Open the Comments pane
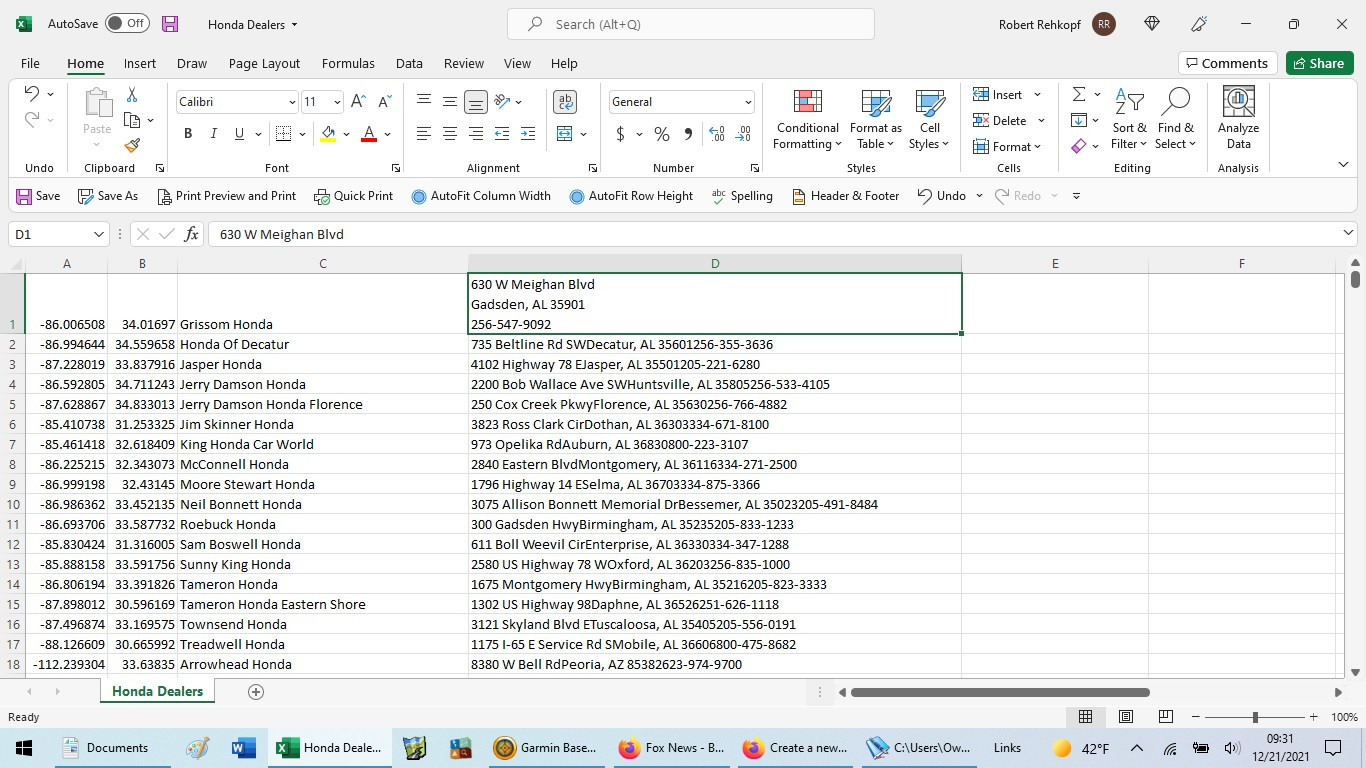 pos(1227,63)
